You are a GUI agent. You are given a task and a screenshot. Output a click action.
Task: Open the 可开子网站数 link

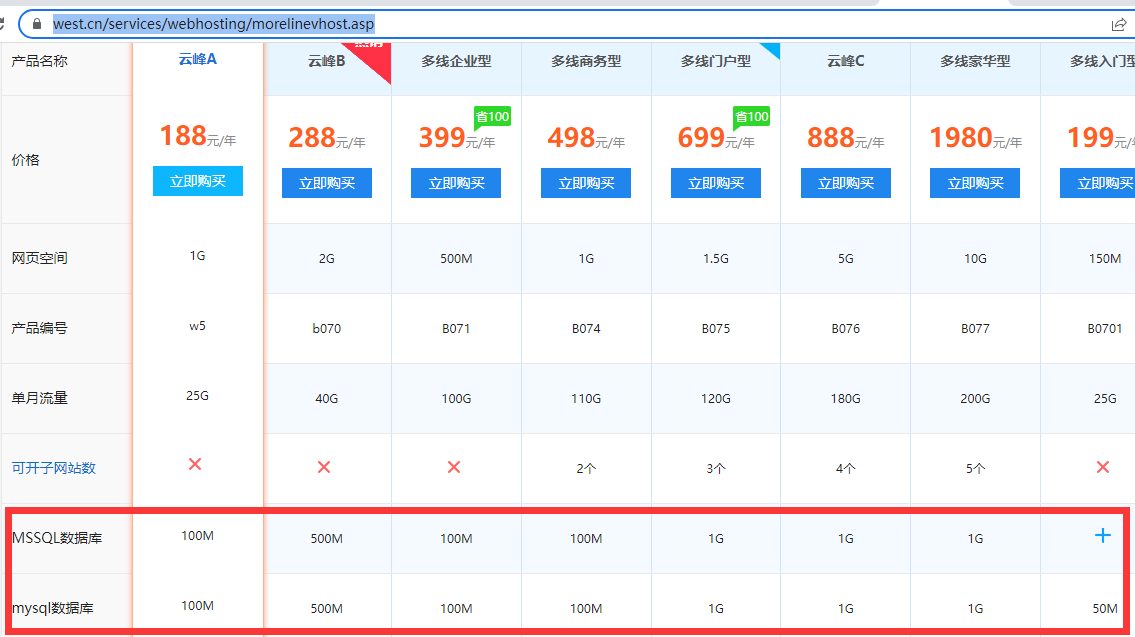click(x=53, y=468)
